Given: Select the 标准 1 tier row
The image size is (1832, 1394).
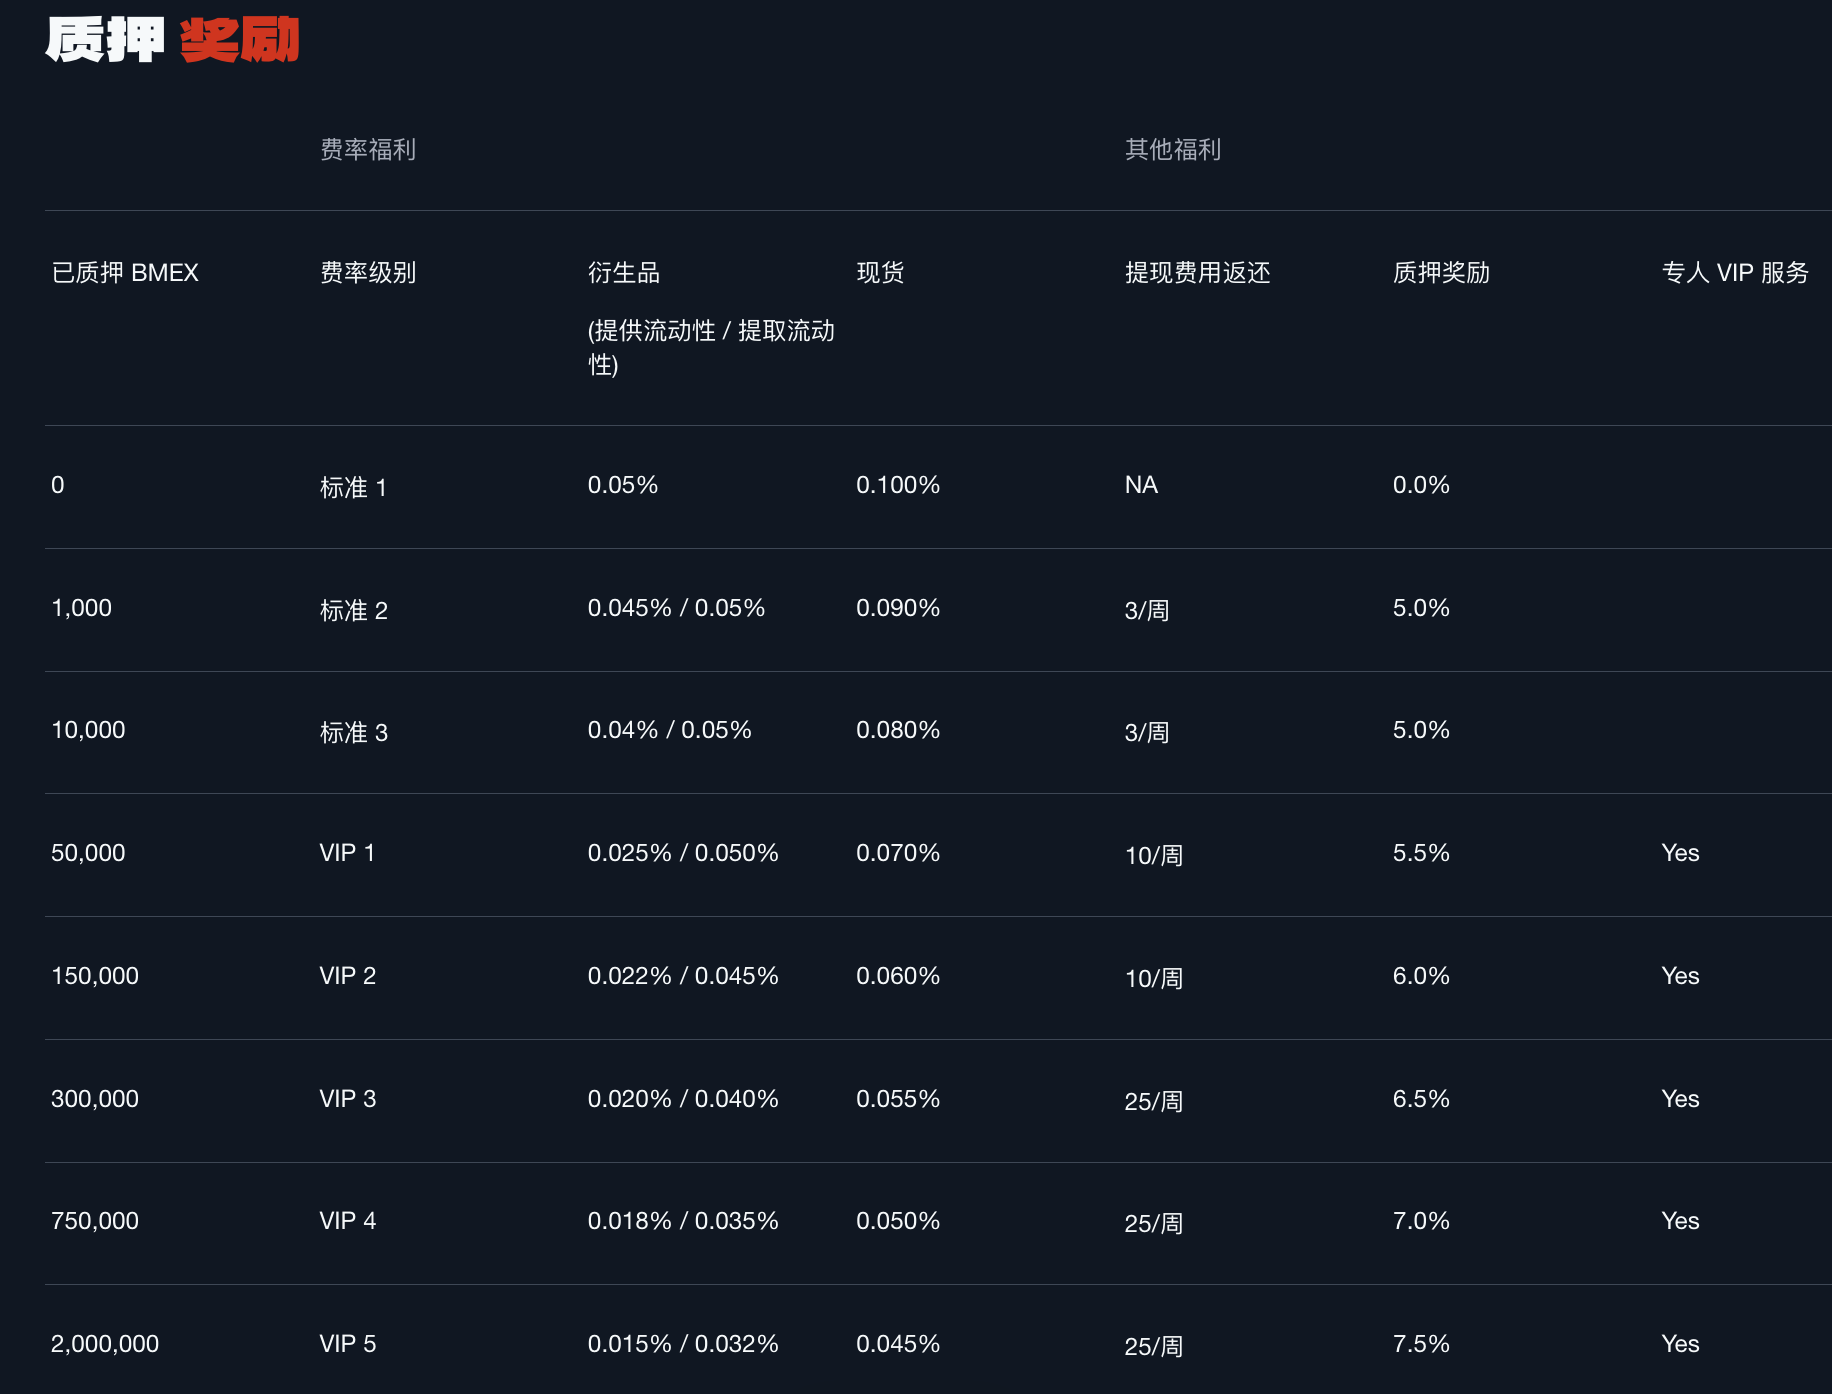Looking at the screenshot, I should pyautogui.click(x=352, y=487).
